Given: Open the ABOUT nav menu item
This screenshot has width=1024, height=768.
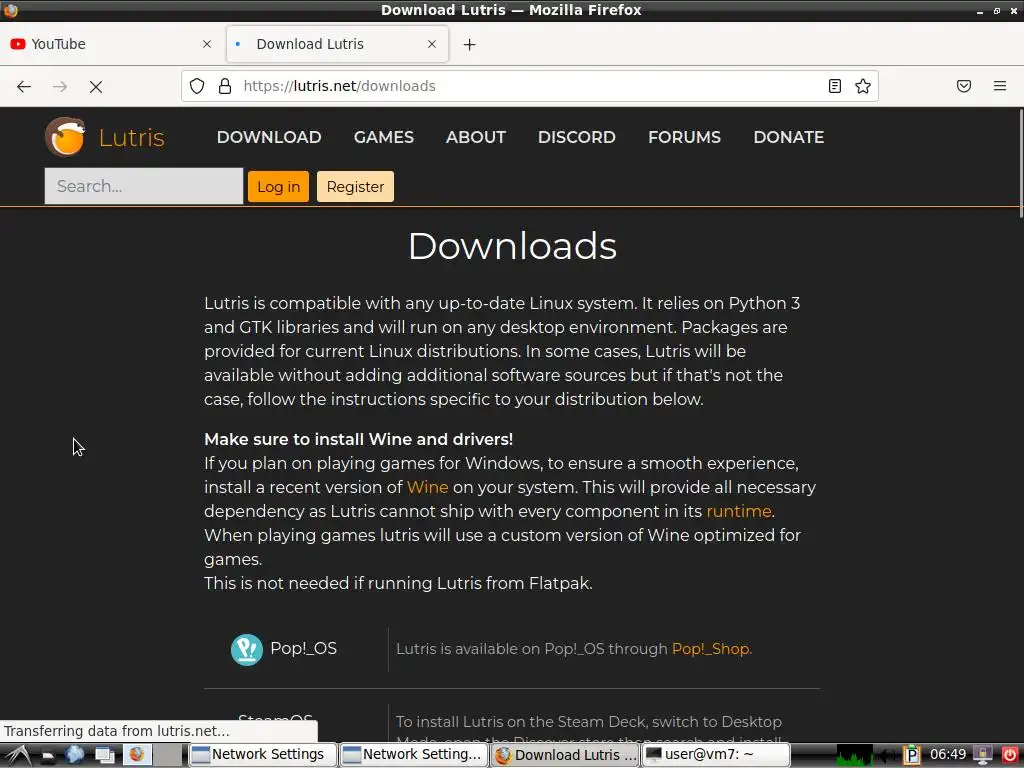Looking at the screenshot, I should pos(476,137).
